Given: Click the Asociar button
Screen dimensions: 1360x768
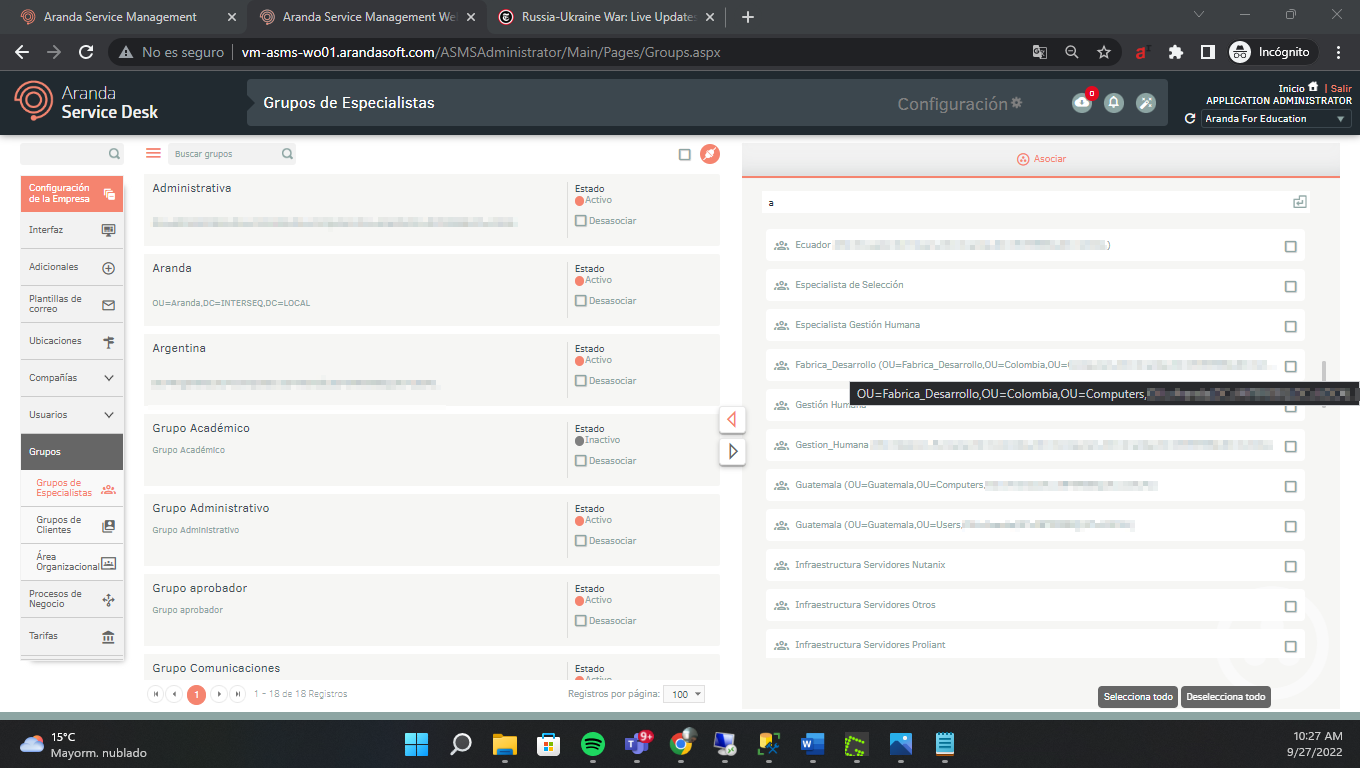Looking at the screenshot, I should [1040, 159].
